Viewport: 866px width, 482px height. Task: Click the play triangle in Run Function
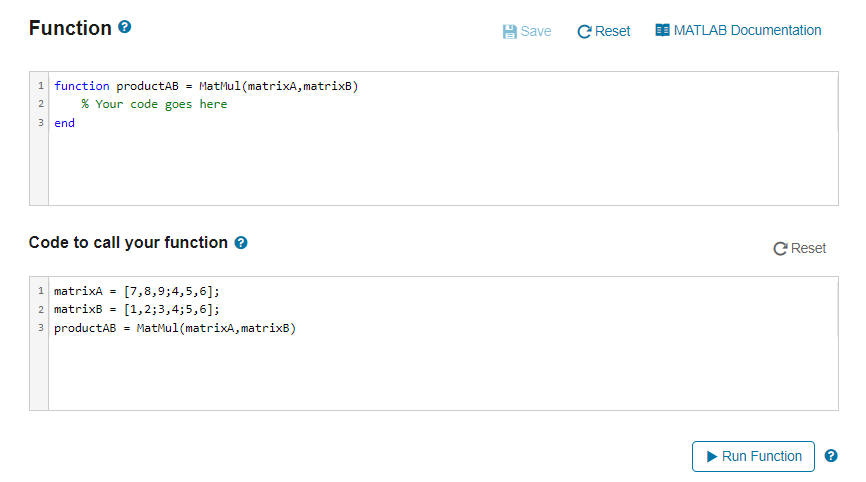click(x=712, y=457)
